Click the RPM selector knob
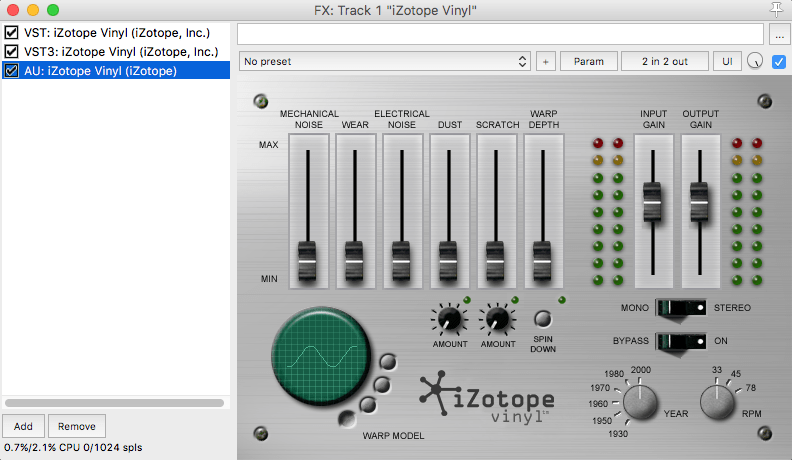The height and width of the screenshot is (460, 792). point(717,402)
